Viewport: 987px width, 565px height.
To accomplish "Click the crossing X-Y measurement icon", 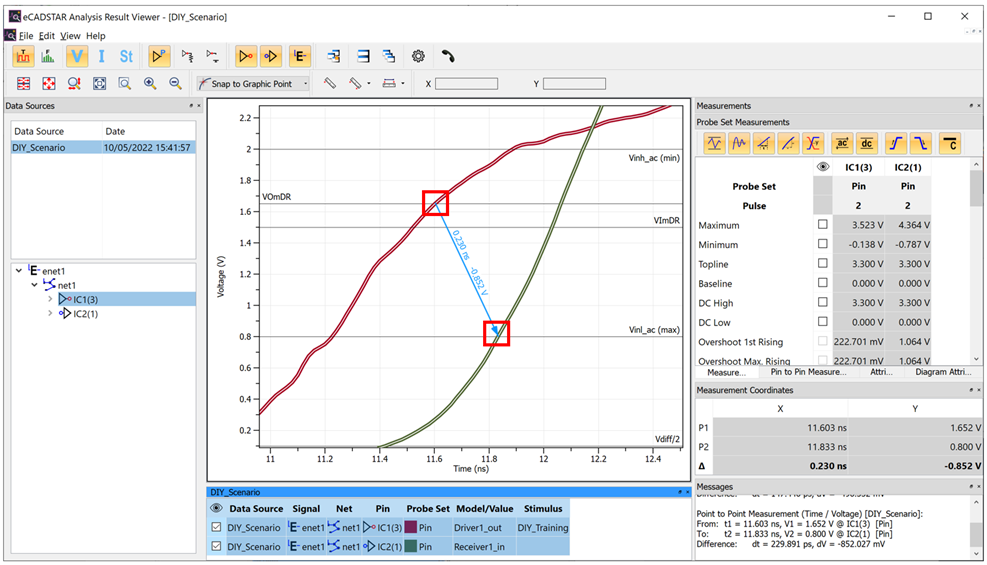I will [x=813, y=144].
